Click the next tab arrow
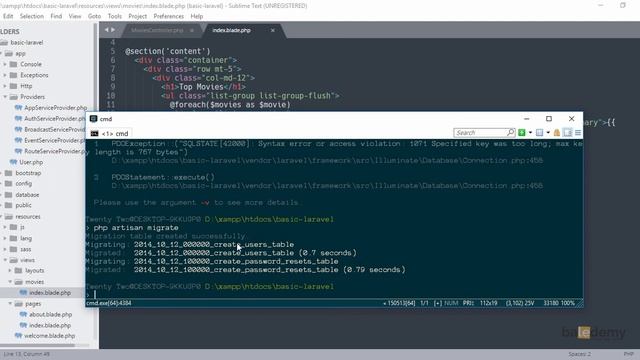Screen dimensions: 640x360 (x=113, y=30)
